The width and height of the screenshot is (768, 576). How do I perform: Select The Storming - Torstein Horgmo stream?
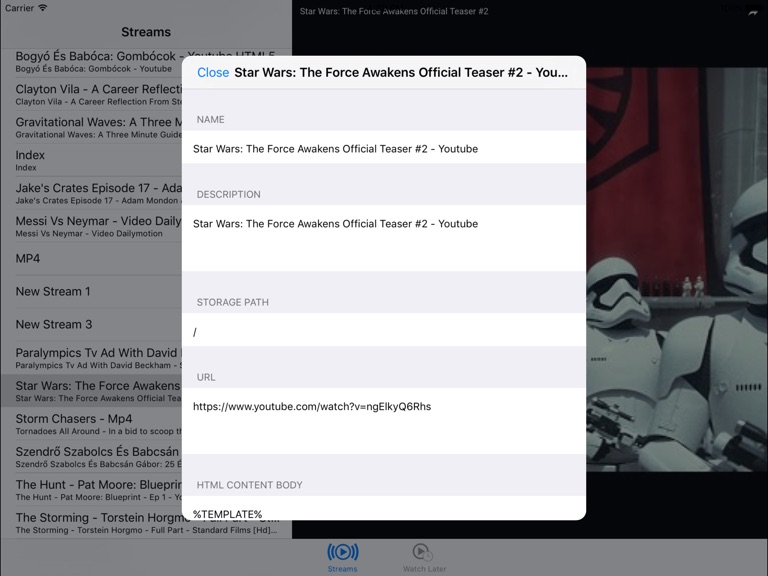146,522
